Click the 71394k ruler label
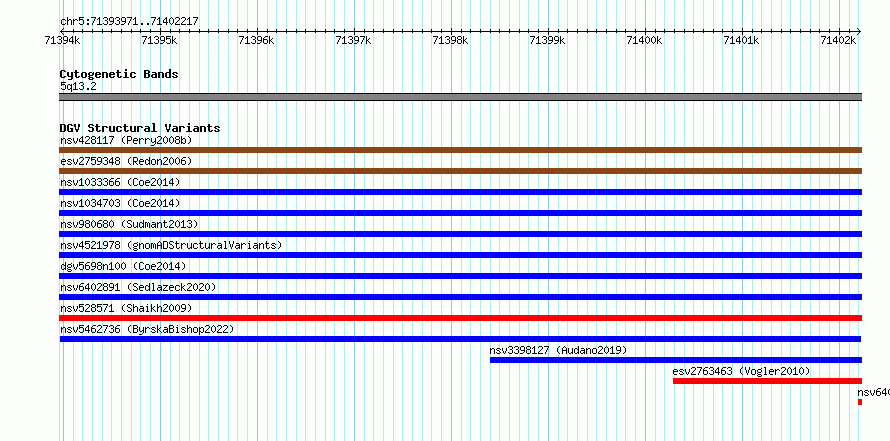 (62, 40)
